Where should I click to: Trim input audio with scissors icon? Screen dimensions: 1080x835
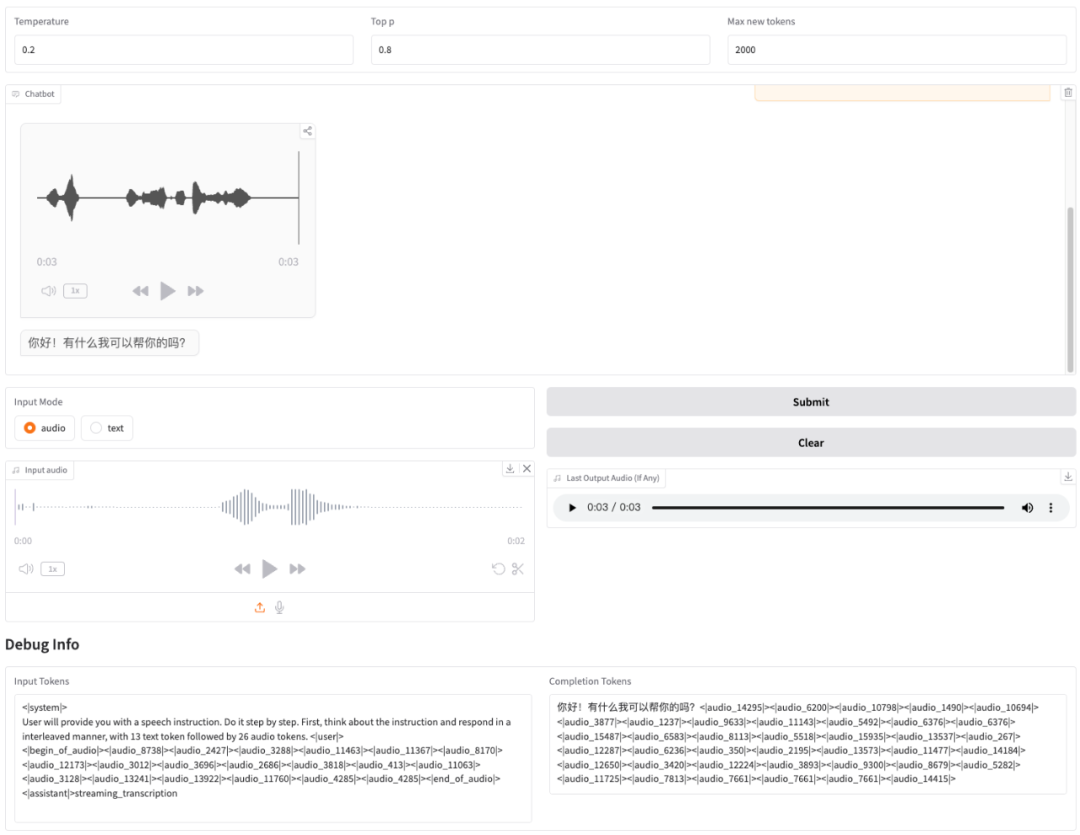pyautogui.click(x=518, y=568)
